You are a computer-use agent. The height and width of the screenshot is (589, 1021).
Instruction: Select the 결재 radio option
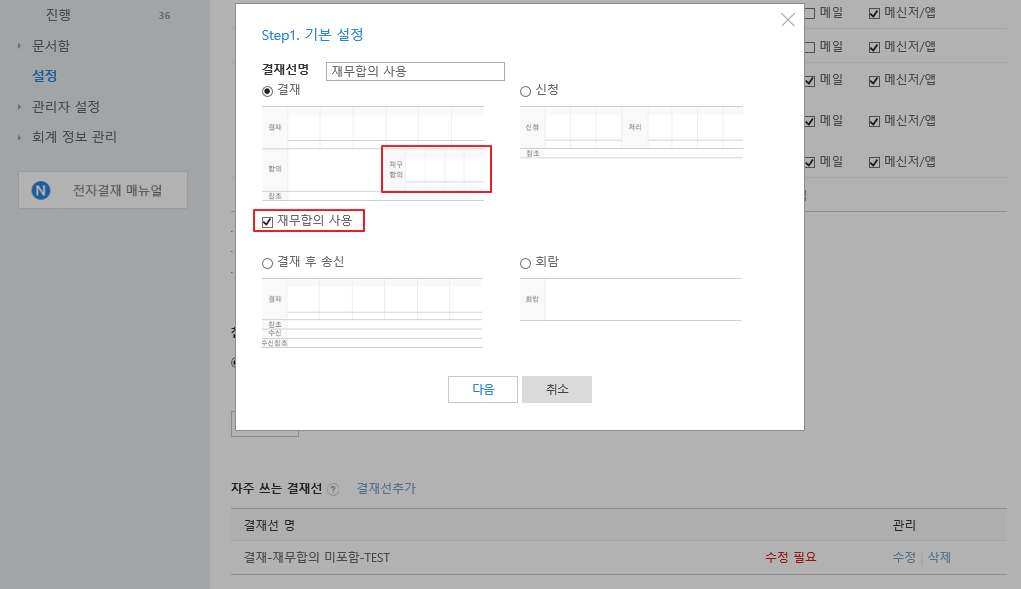click(x=267, y=91)
